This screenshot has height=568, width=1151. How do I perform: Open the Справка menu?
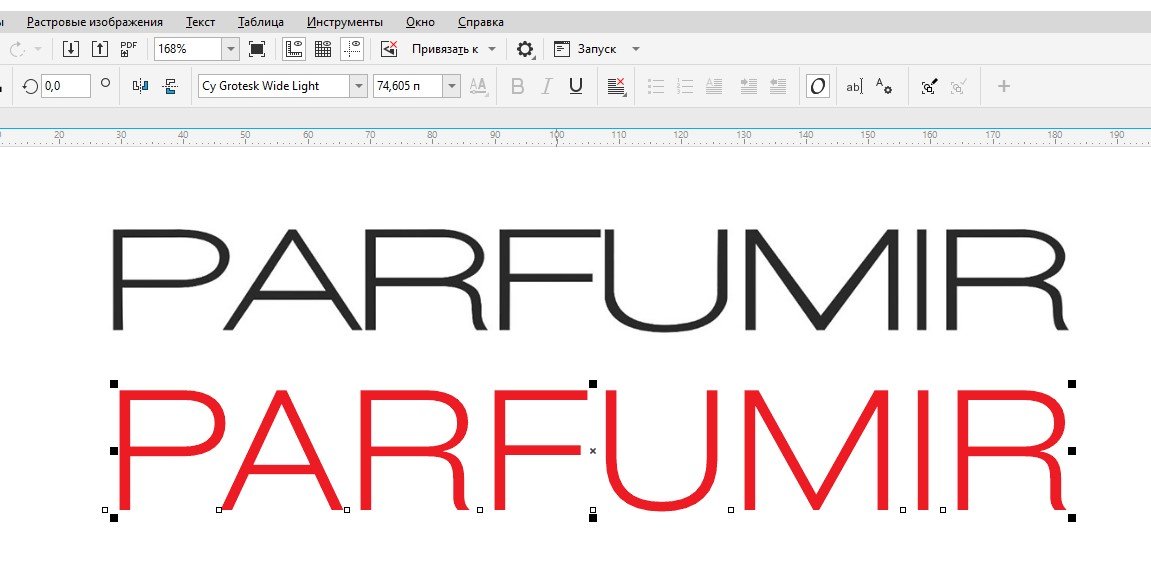pos(481,22)
